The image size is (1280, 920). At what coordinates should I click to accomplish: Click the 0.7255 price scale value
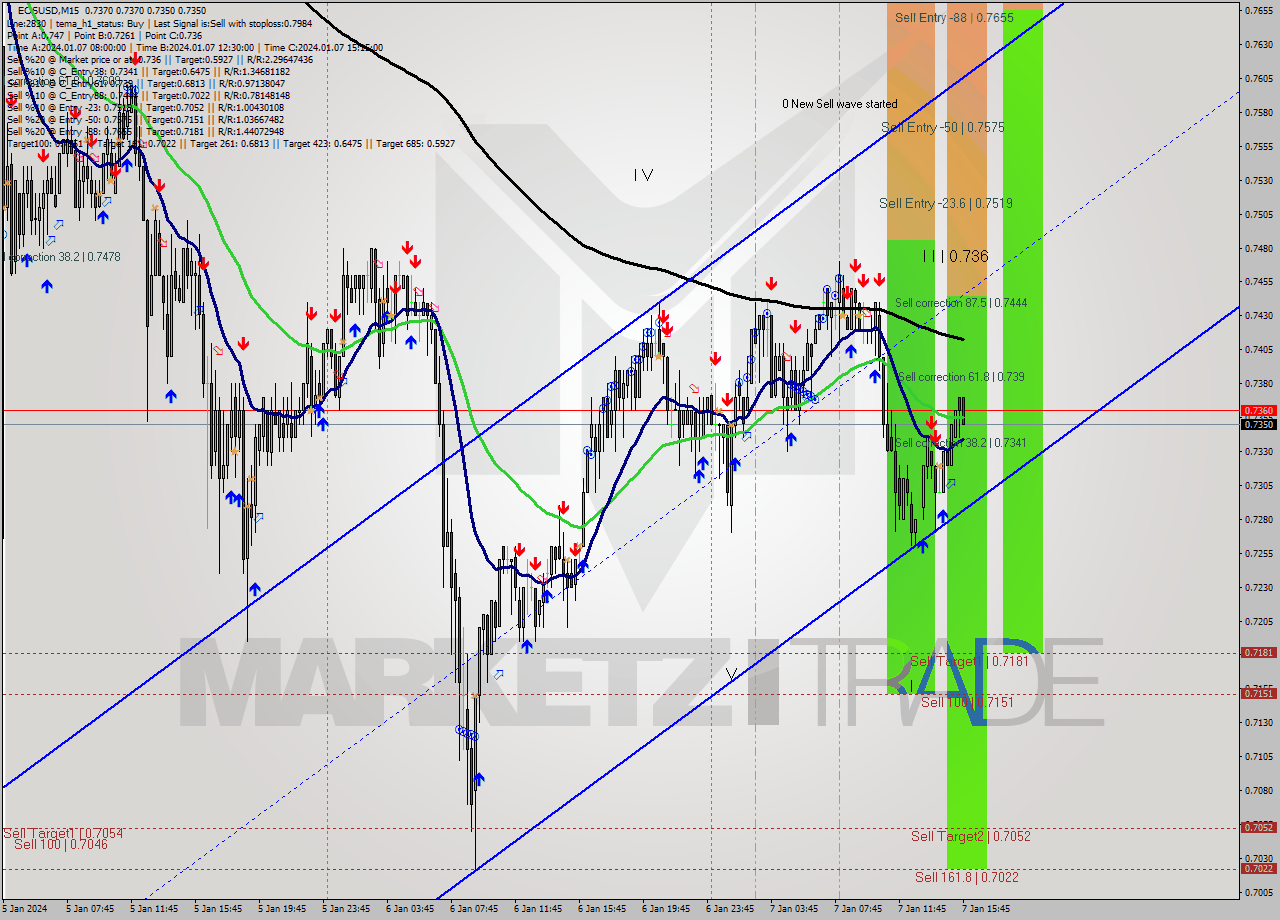click(x=1258, y=553)
